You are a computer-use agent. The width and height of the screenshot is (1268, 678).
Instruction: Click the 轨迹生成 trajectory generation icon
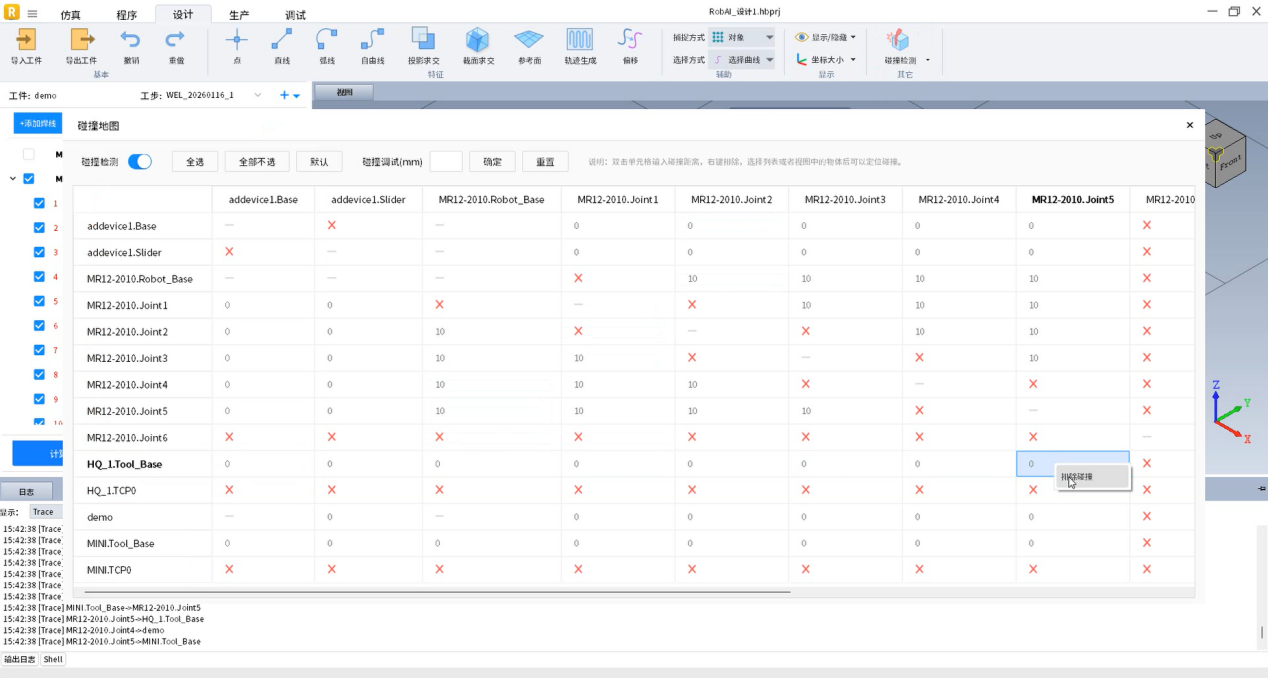pyautogui.click(x=580, y=40)
